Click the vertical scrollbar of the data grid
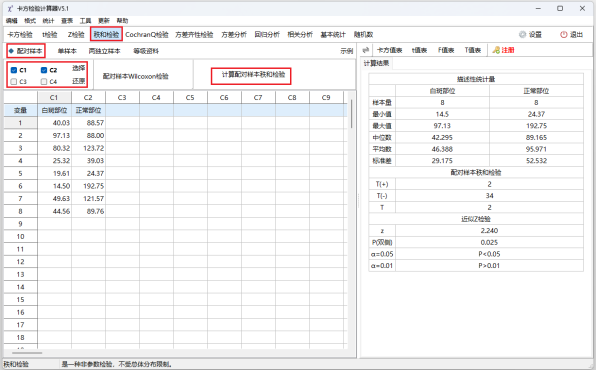 pyautogui.click(x=352, y=113)
